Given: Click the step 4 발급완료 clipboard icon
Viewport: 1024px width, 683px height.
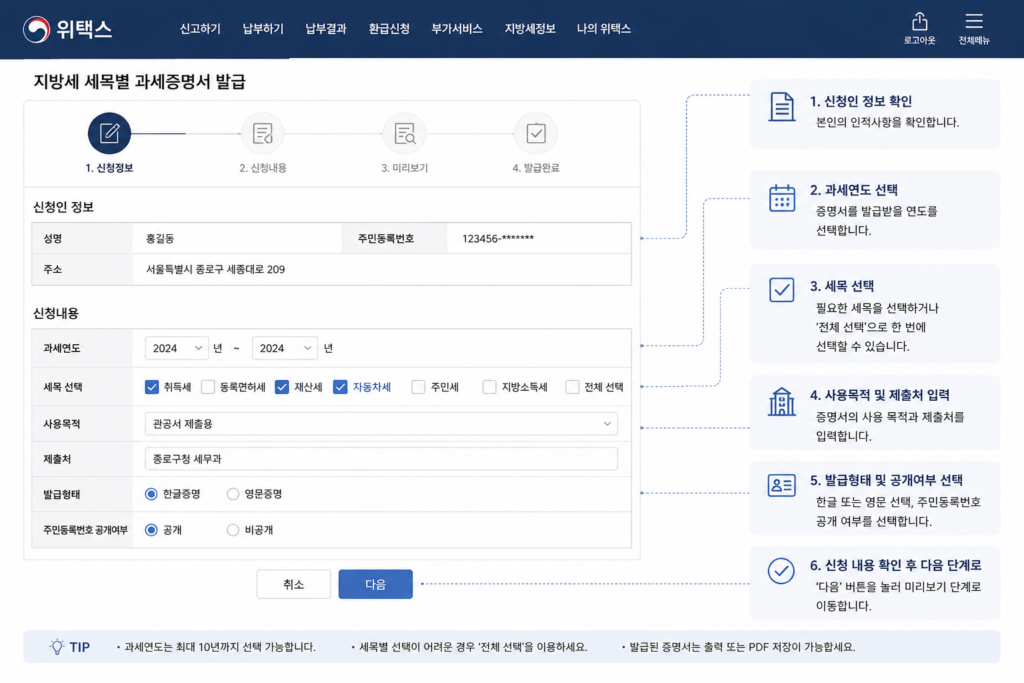Looking at the screenshot, I should (x=536, y=133).
